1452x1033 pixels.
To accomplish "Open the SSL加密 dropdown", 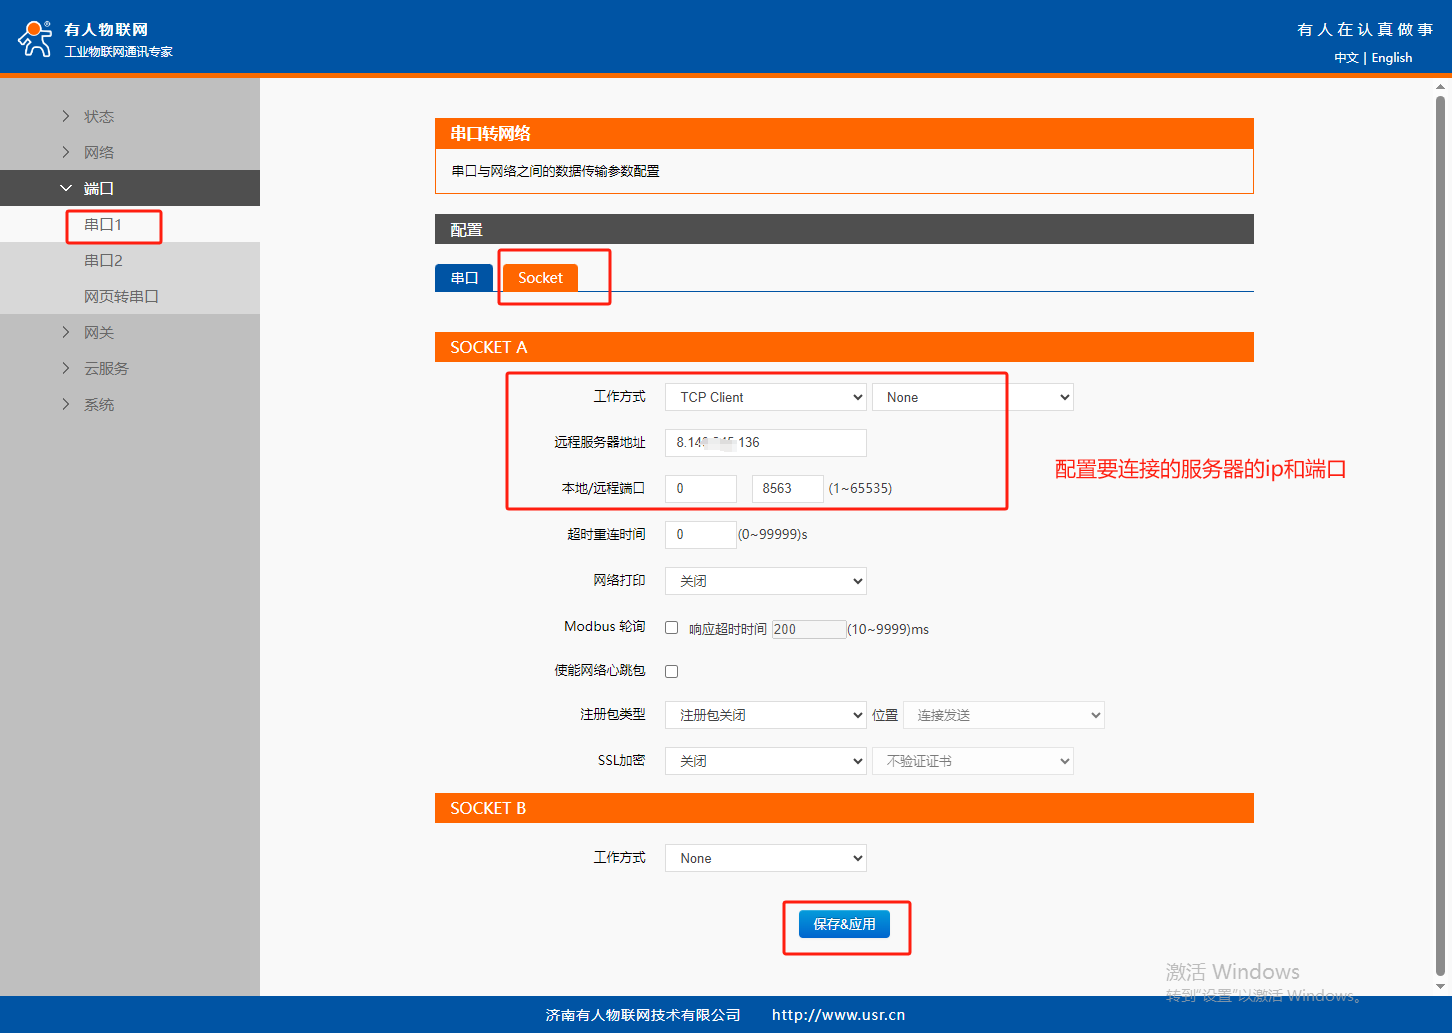I will click(x=765, y=761).
